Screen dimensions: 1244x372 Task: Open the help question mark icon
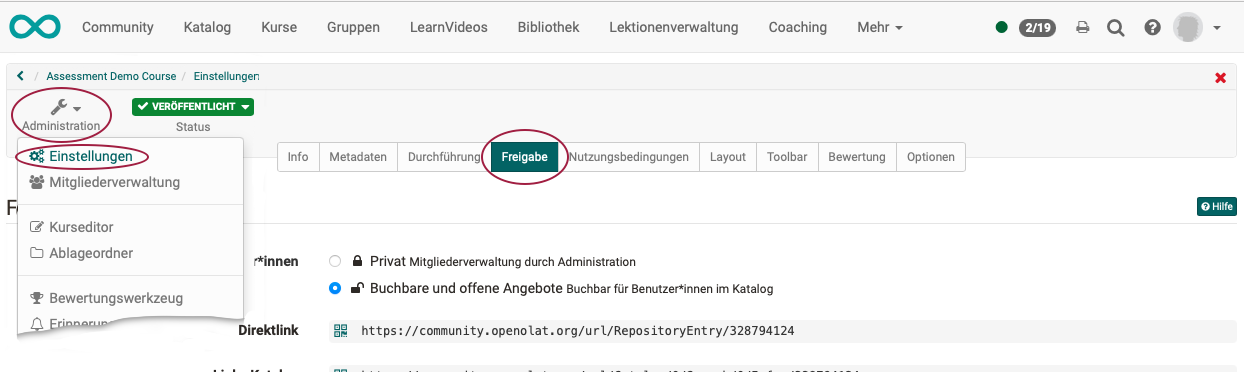[x=1152, y=28]
